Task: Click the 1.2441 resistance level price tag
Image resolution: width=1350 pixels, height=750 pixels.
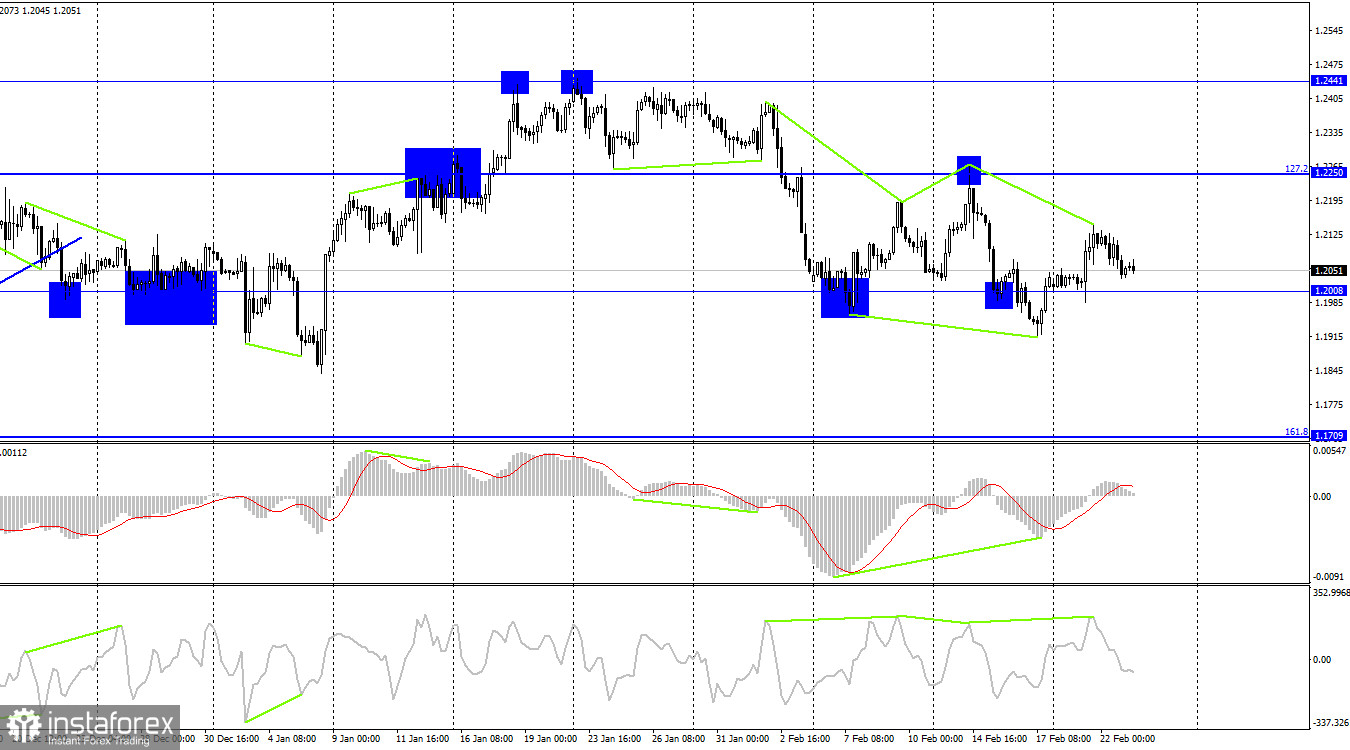Action: pyautogui.click(x=1329, y=80)
